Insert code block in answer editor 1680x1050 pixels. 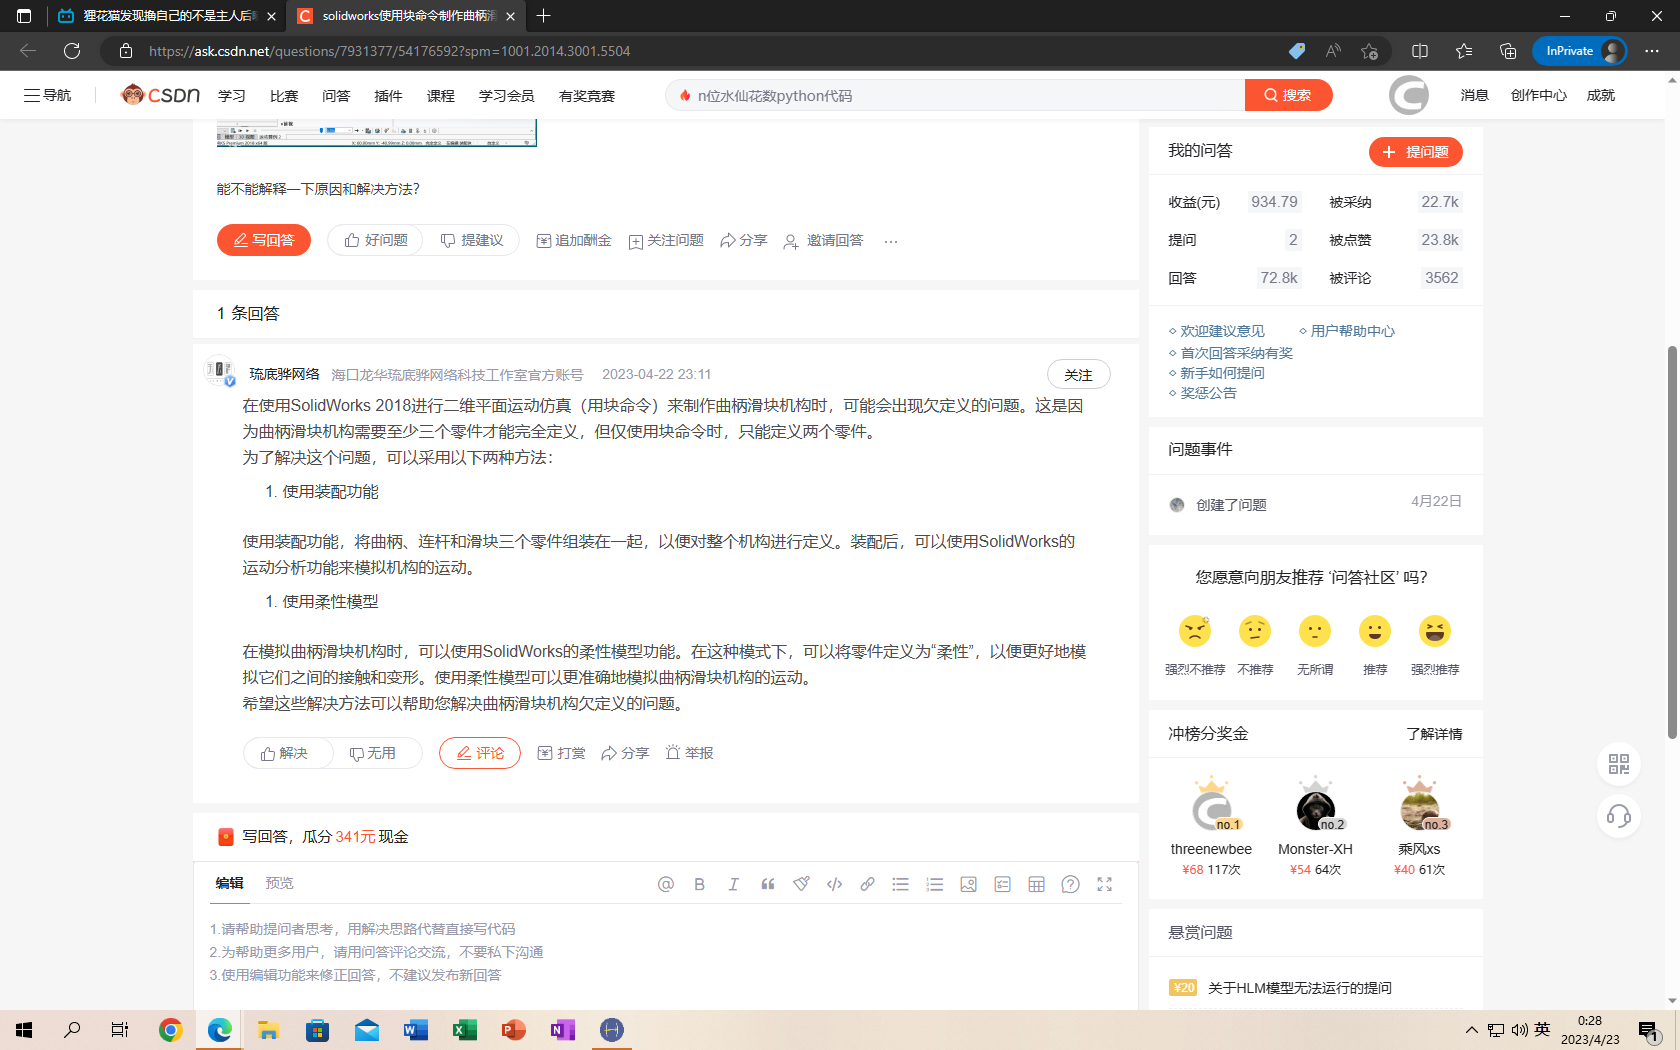pos(834,884)
